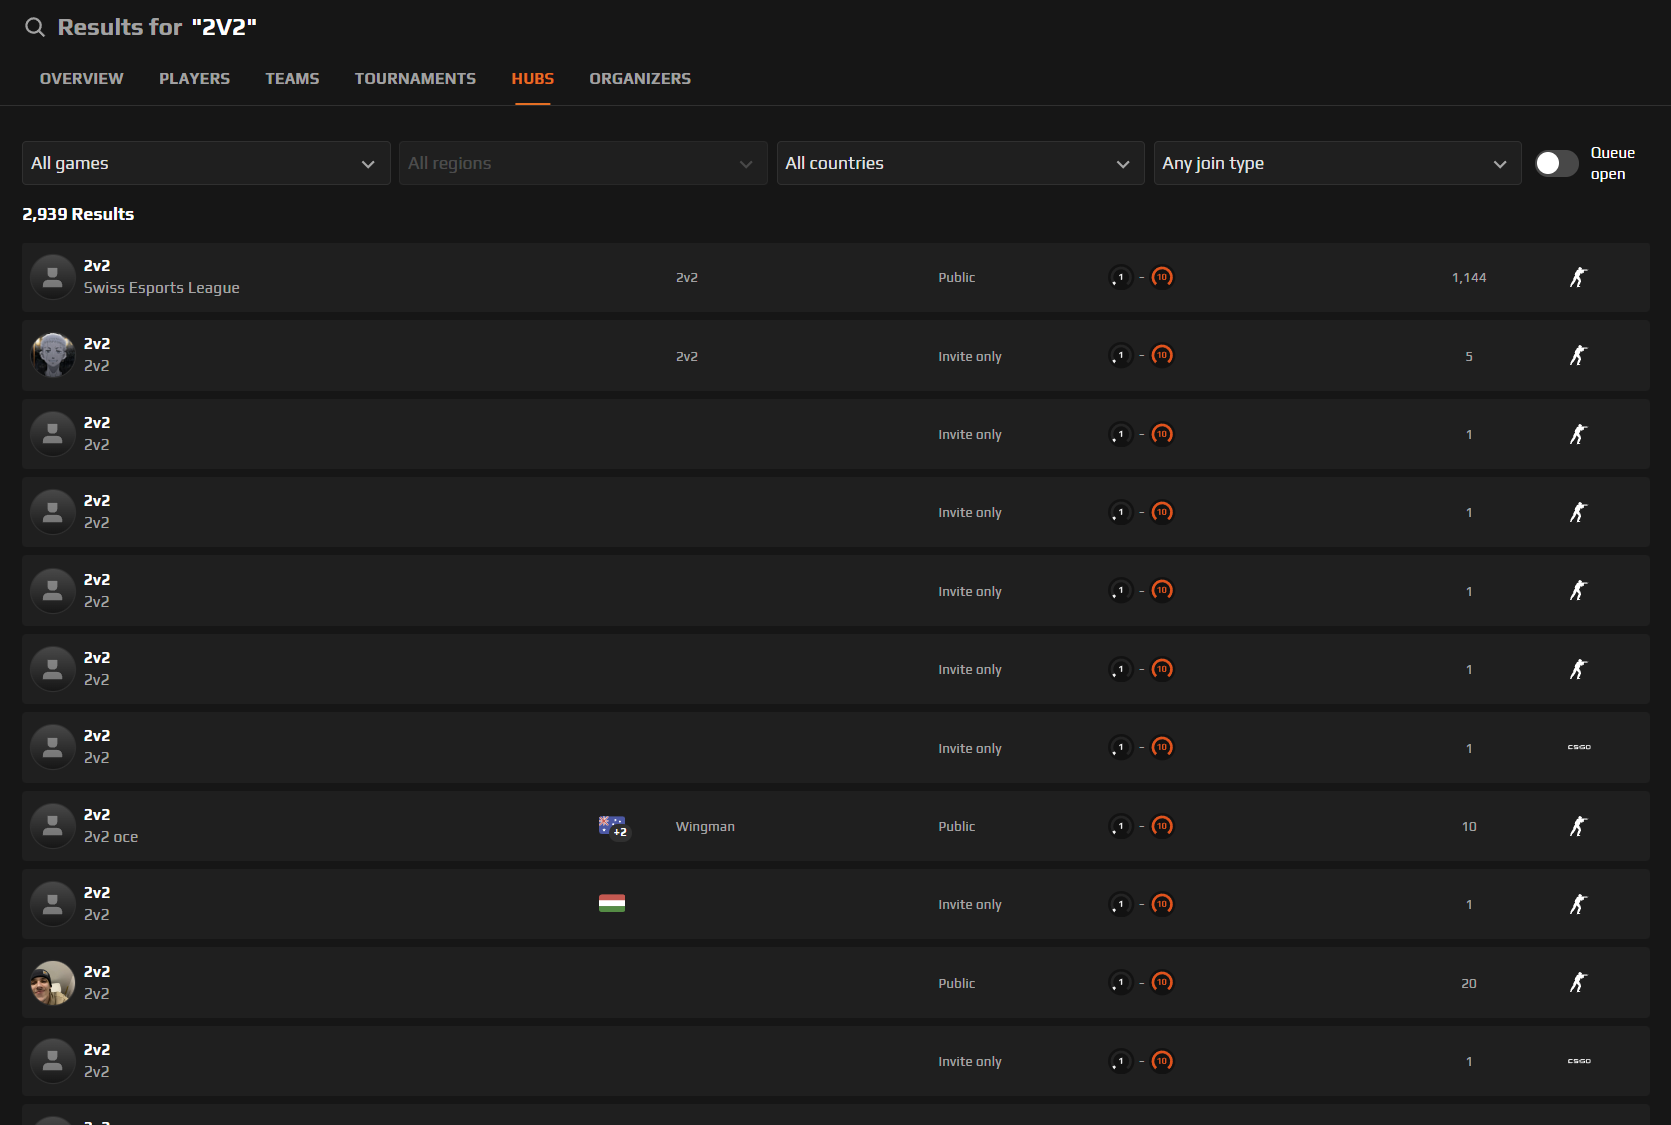Click the Hungarian flag icon

click(x=611, y=903)
